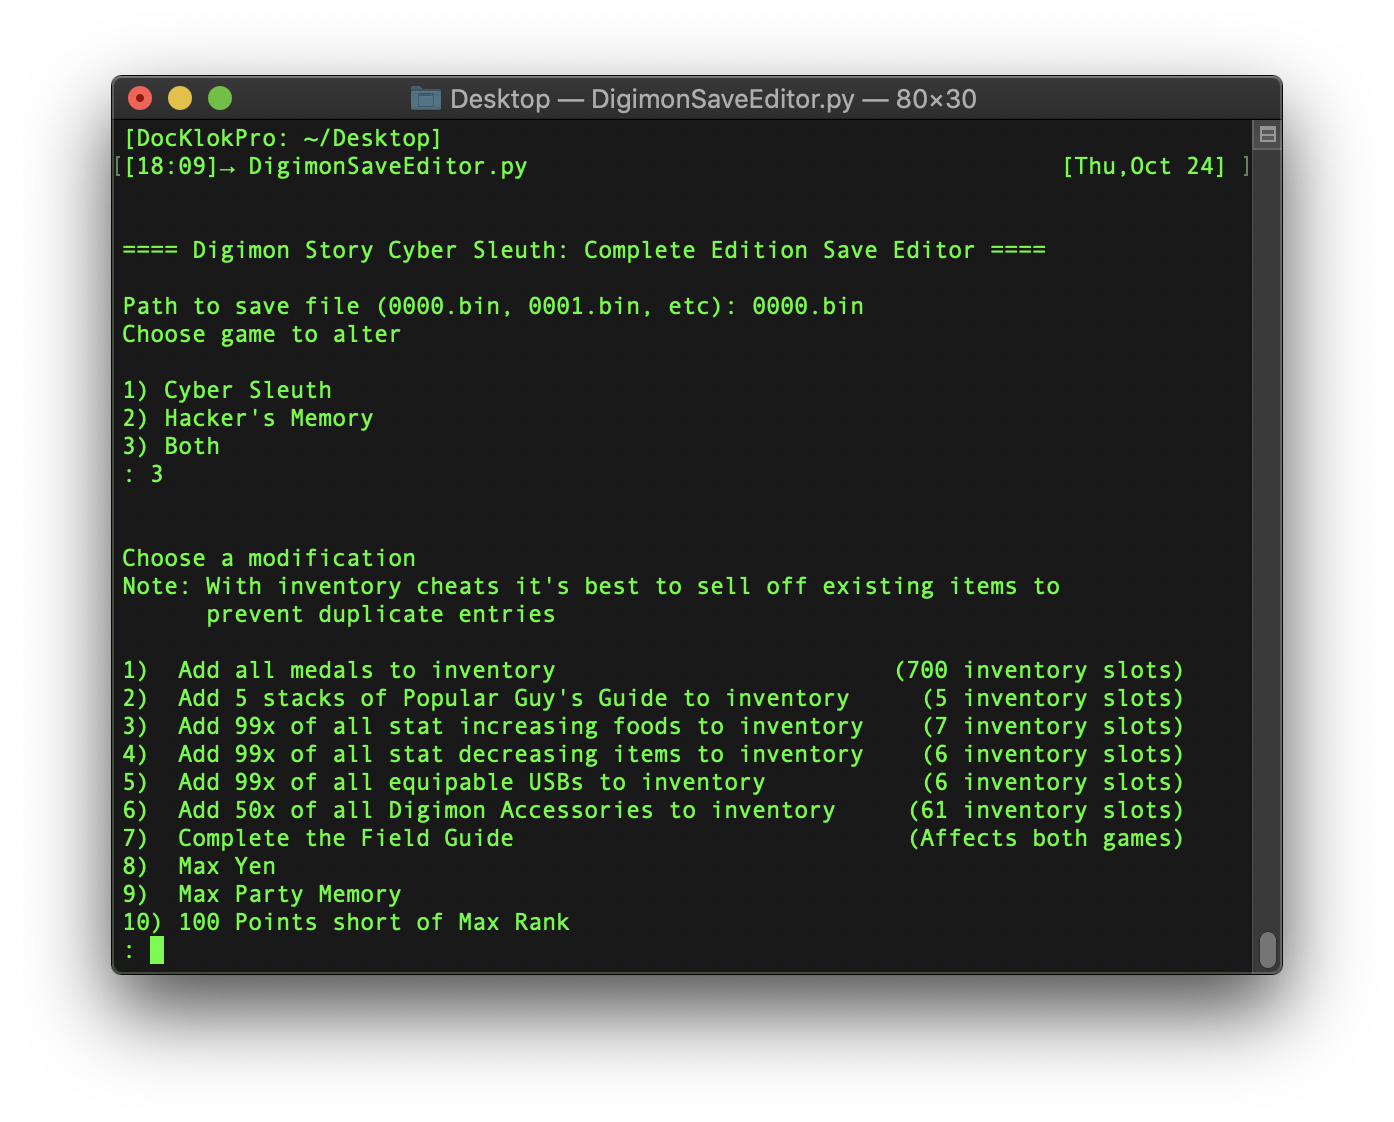Click the 'Choose a modification' line
This screenshot has width=1394, height=1122.
pyautogui.click(x=269, y=558)
